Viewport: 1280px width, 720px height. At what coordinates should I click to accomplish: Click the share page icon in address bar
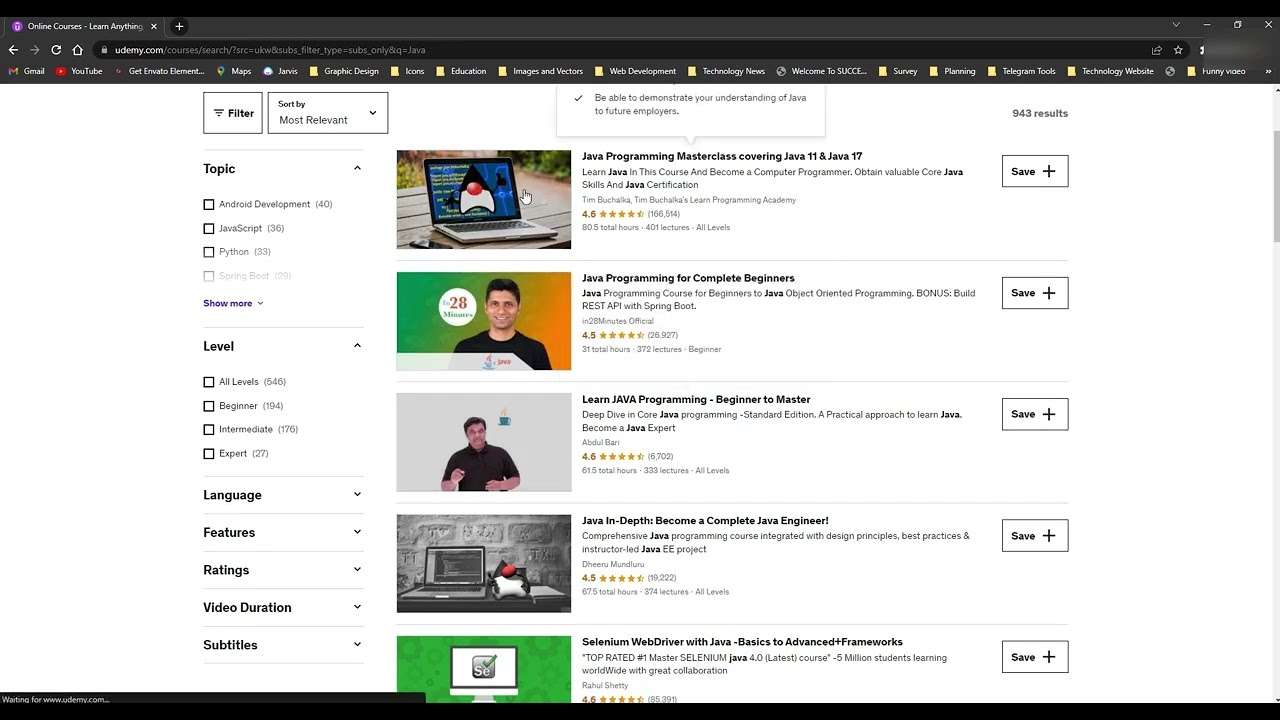1157,50
